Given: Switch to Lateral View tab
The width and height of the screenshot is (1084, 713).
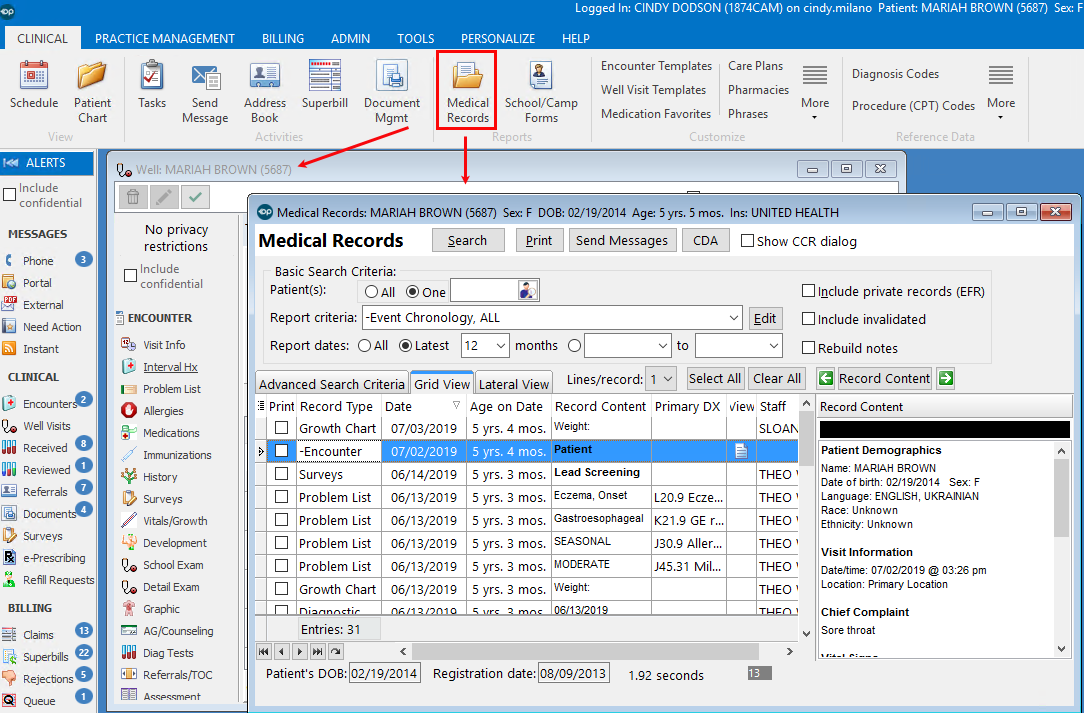Looking at the screenshot, I should pos(514,384).
